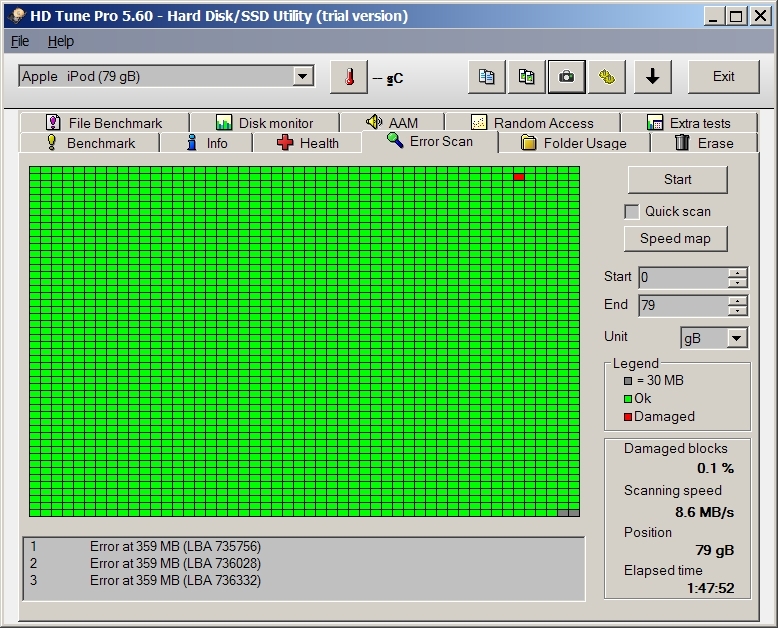Expand the Unit gB dropdown

tap(737, 338)
